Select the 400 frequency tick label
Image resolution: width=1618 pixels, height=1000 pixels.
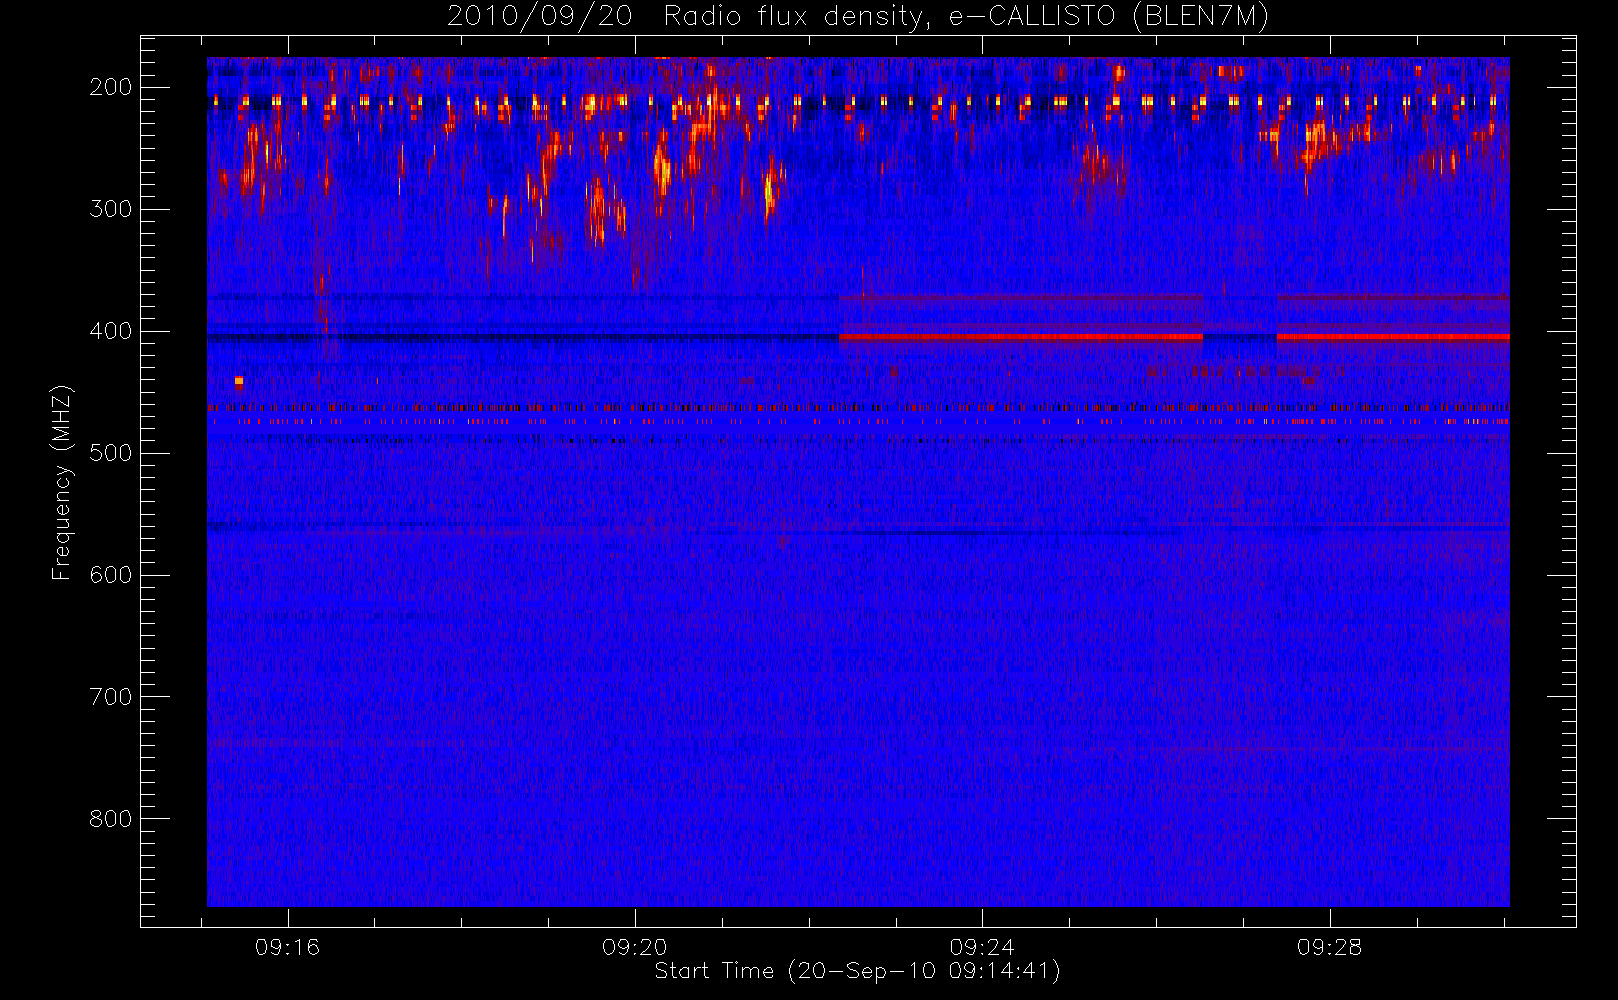pos(110,331)
